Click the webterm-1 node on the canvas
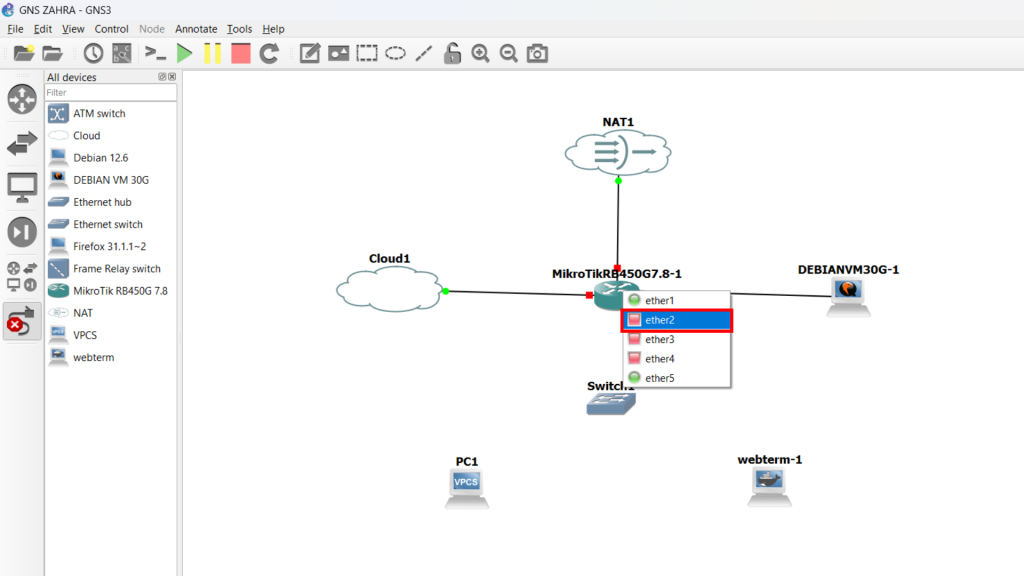Screen dimensions: 1024x576 coord(768,485)
